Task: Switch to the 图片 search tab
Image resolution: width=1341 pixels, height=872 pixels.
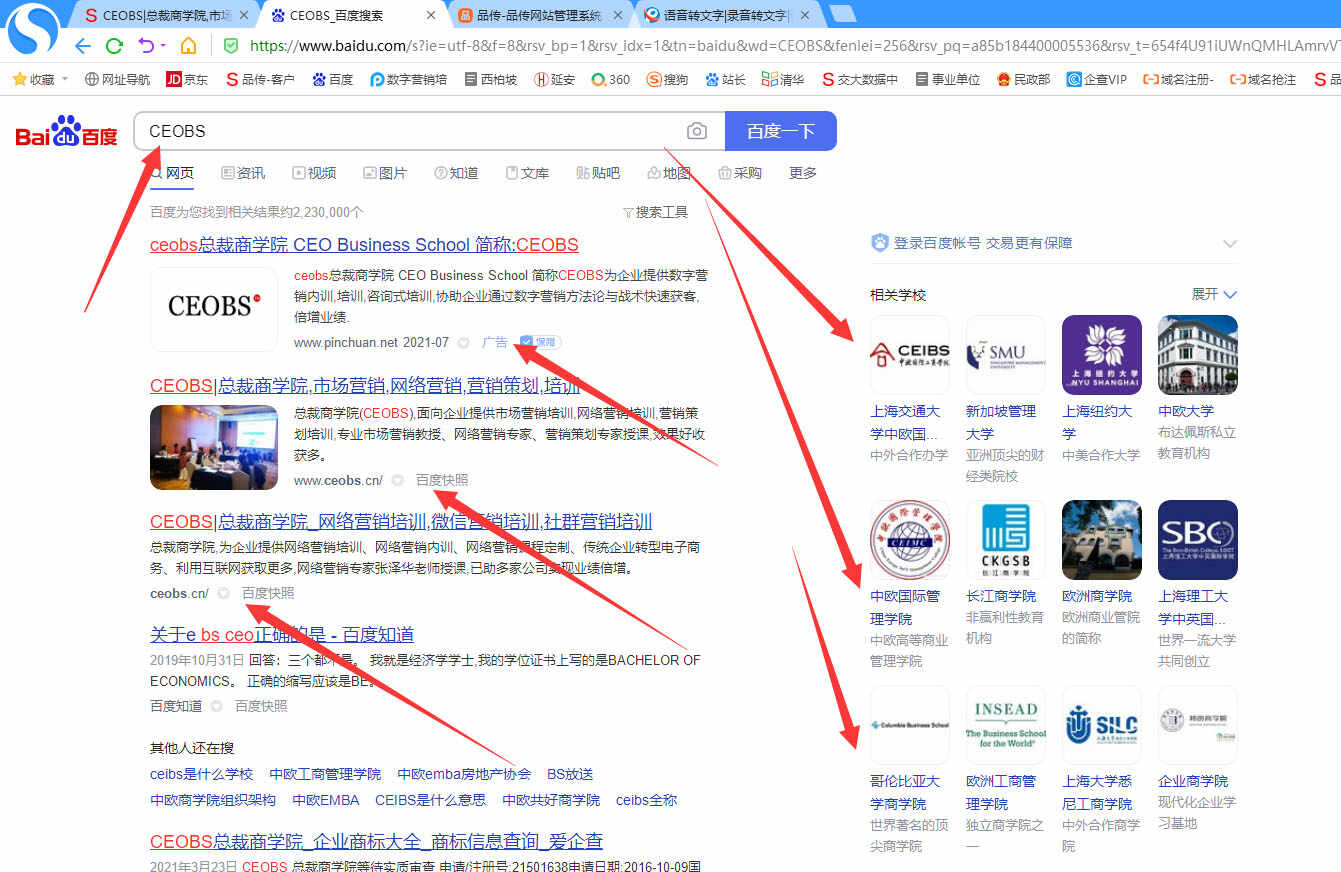Action: point(385,173)
